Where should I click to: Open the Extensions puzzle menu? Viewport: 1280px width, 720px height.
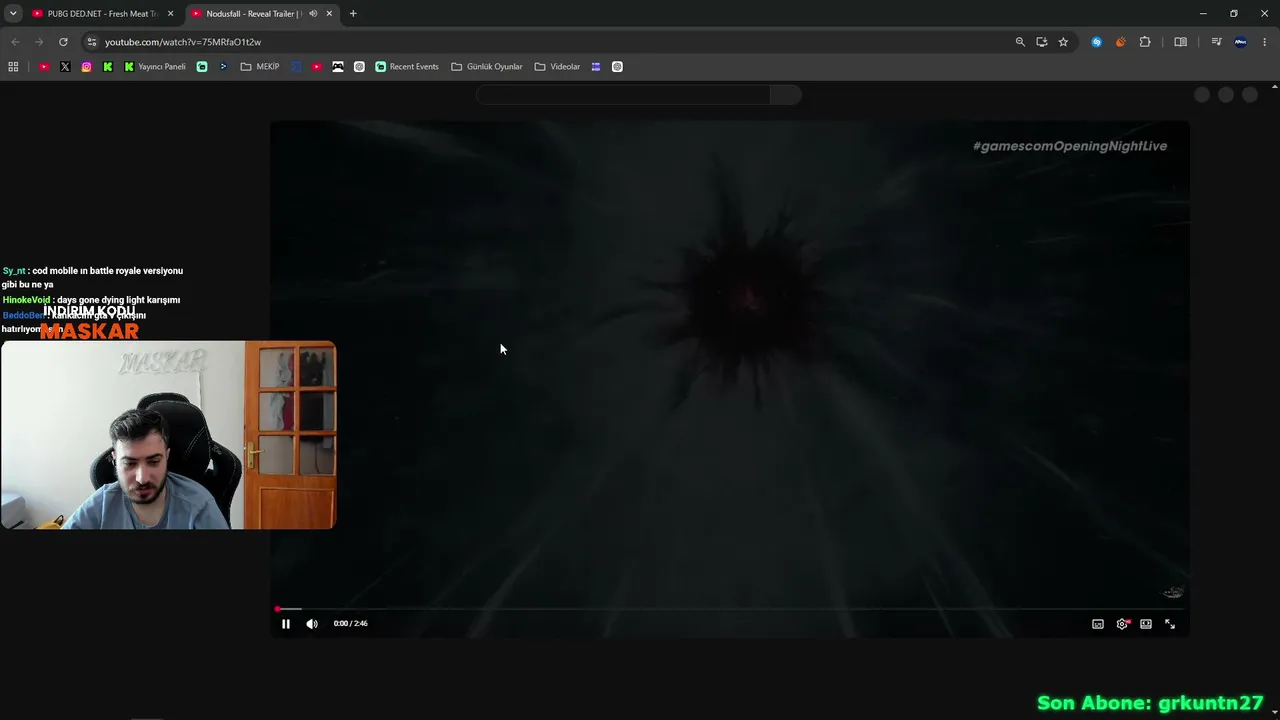pos(1145,42)
